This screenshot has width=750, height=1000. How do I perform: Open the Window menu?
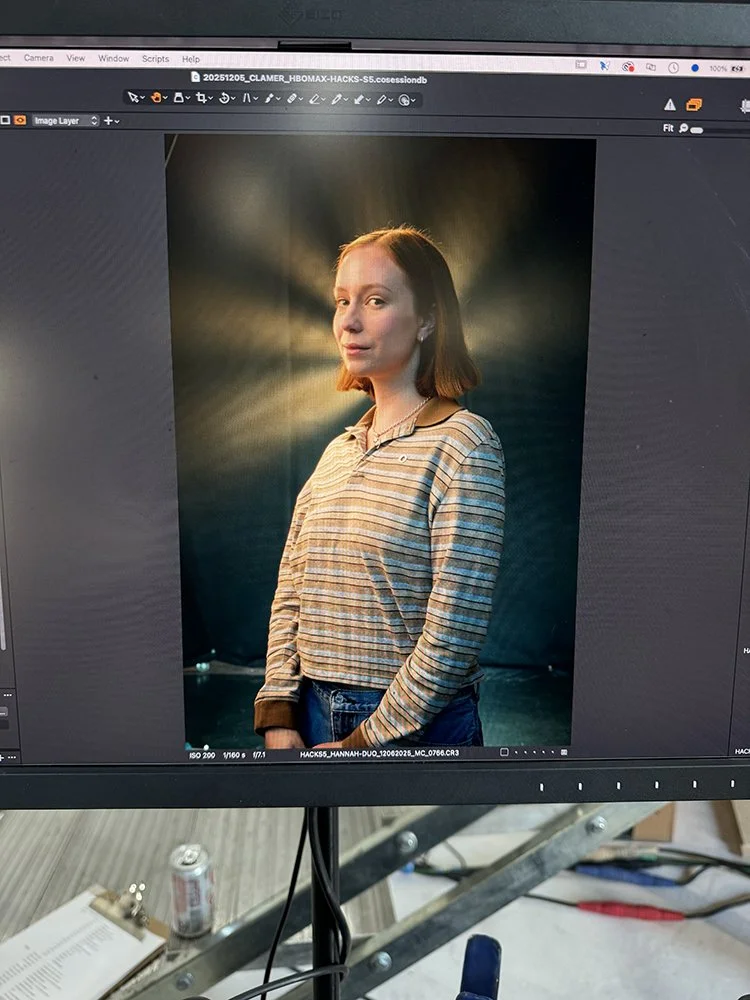coord(114,58)
